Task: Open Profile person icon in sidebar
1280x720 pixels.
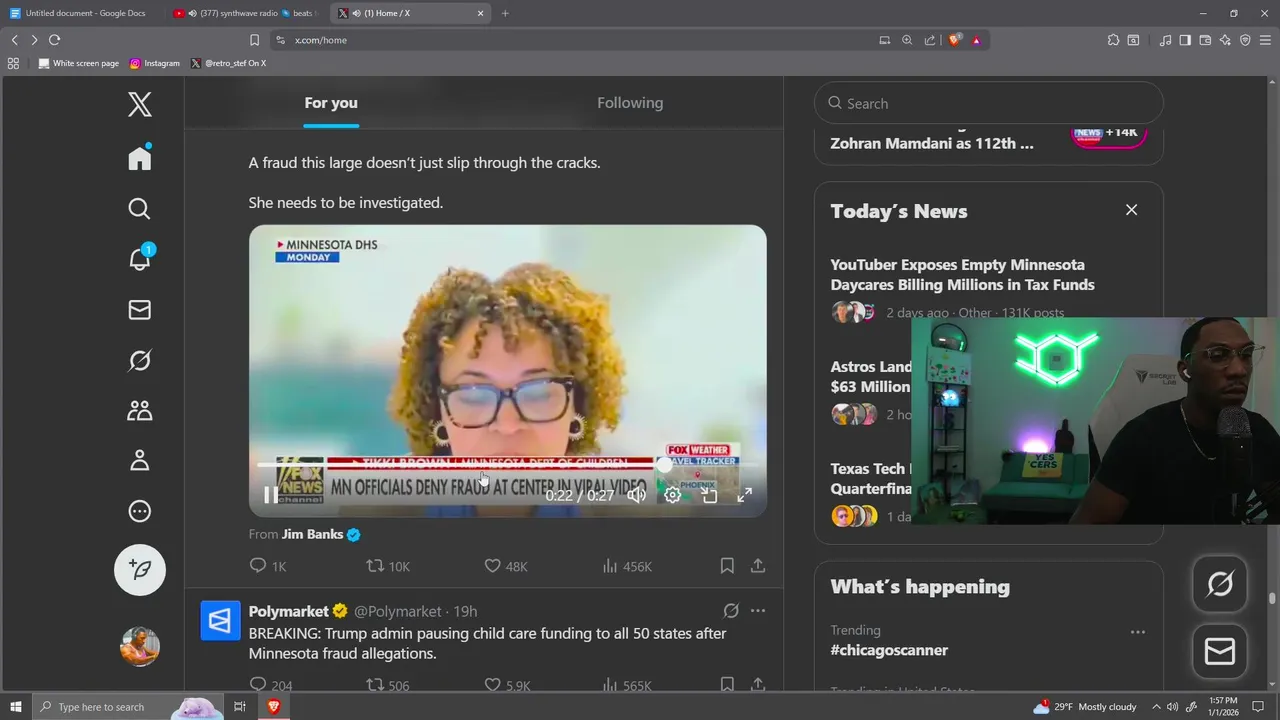Action: (x=140, y=460)
